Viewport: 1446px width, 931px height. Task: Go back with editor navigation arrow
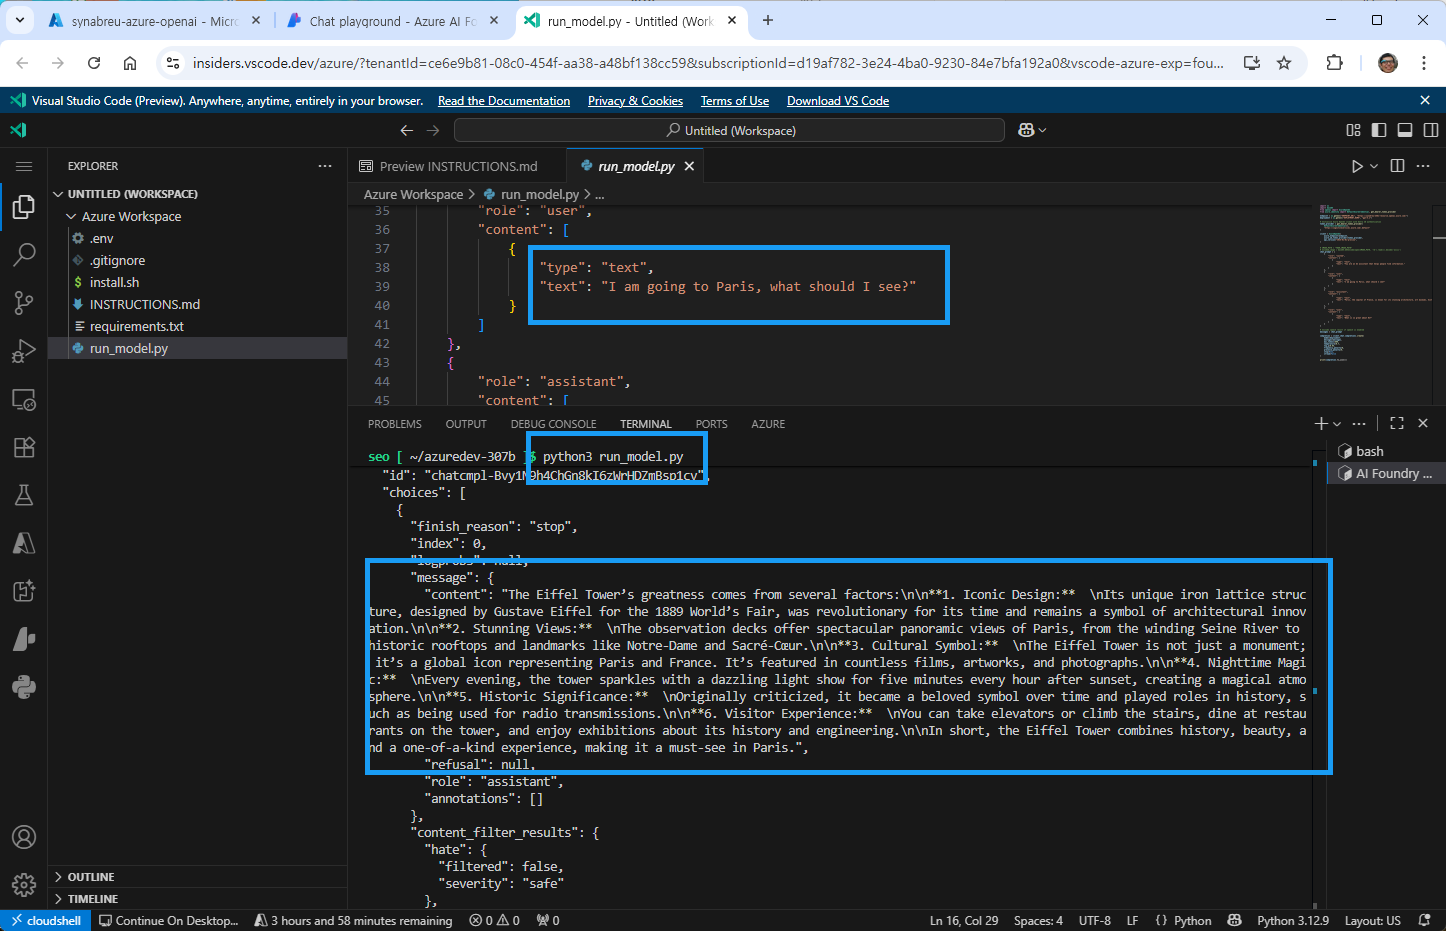(x=406, y=130)
